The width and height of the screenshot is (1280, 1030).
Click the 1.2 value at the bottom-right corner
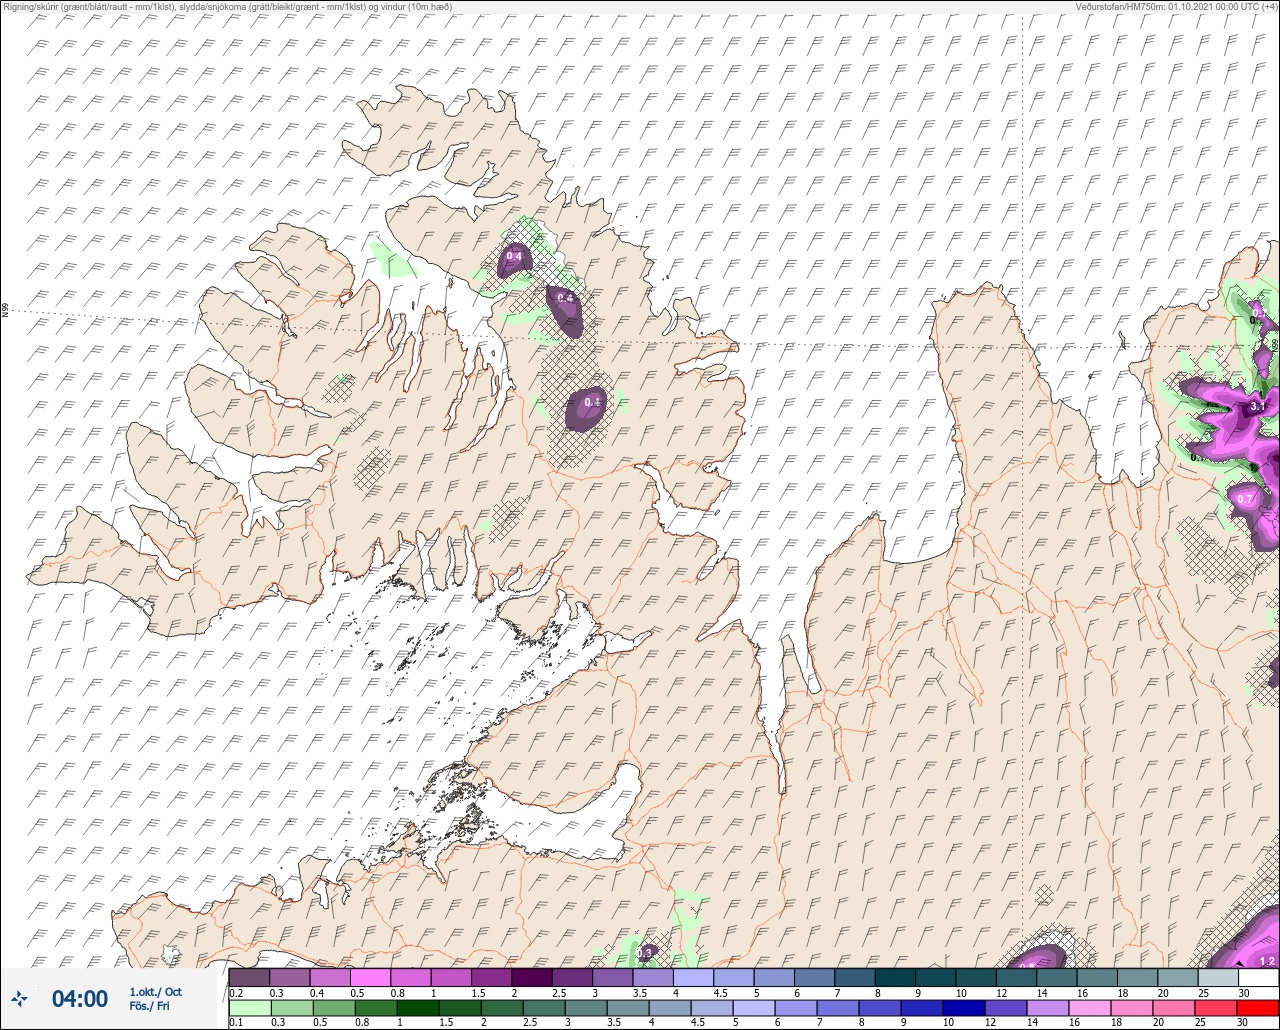click(x=1266, y=962)
